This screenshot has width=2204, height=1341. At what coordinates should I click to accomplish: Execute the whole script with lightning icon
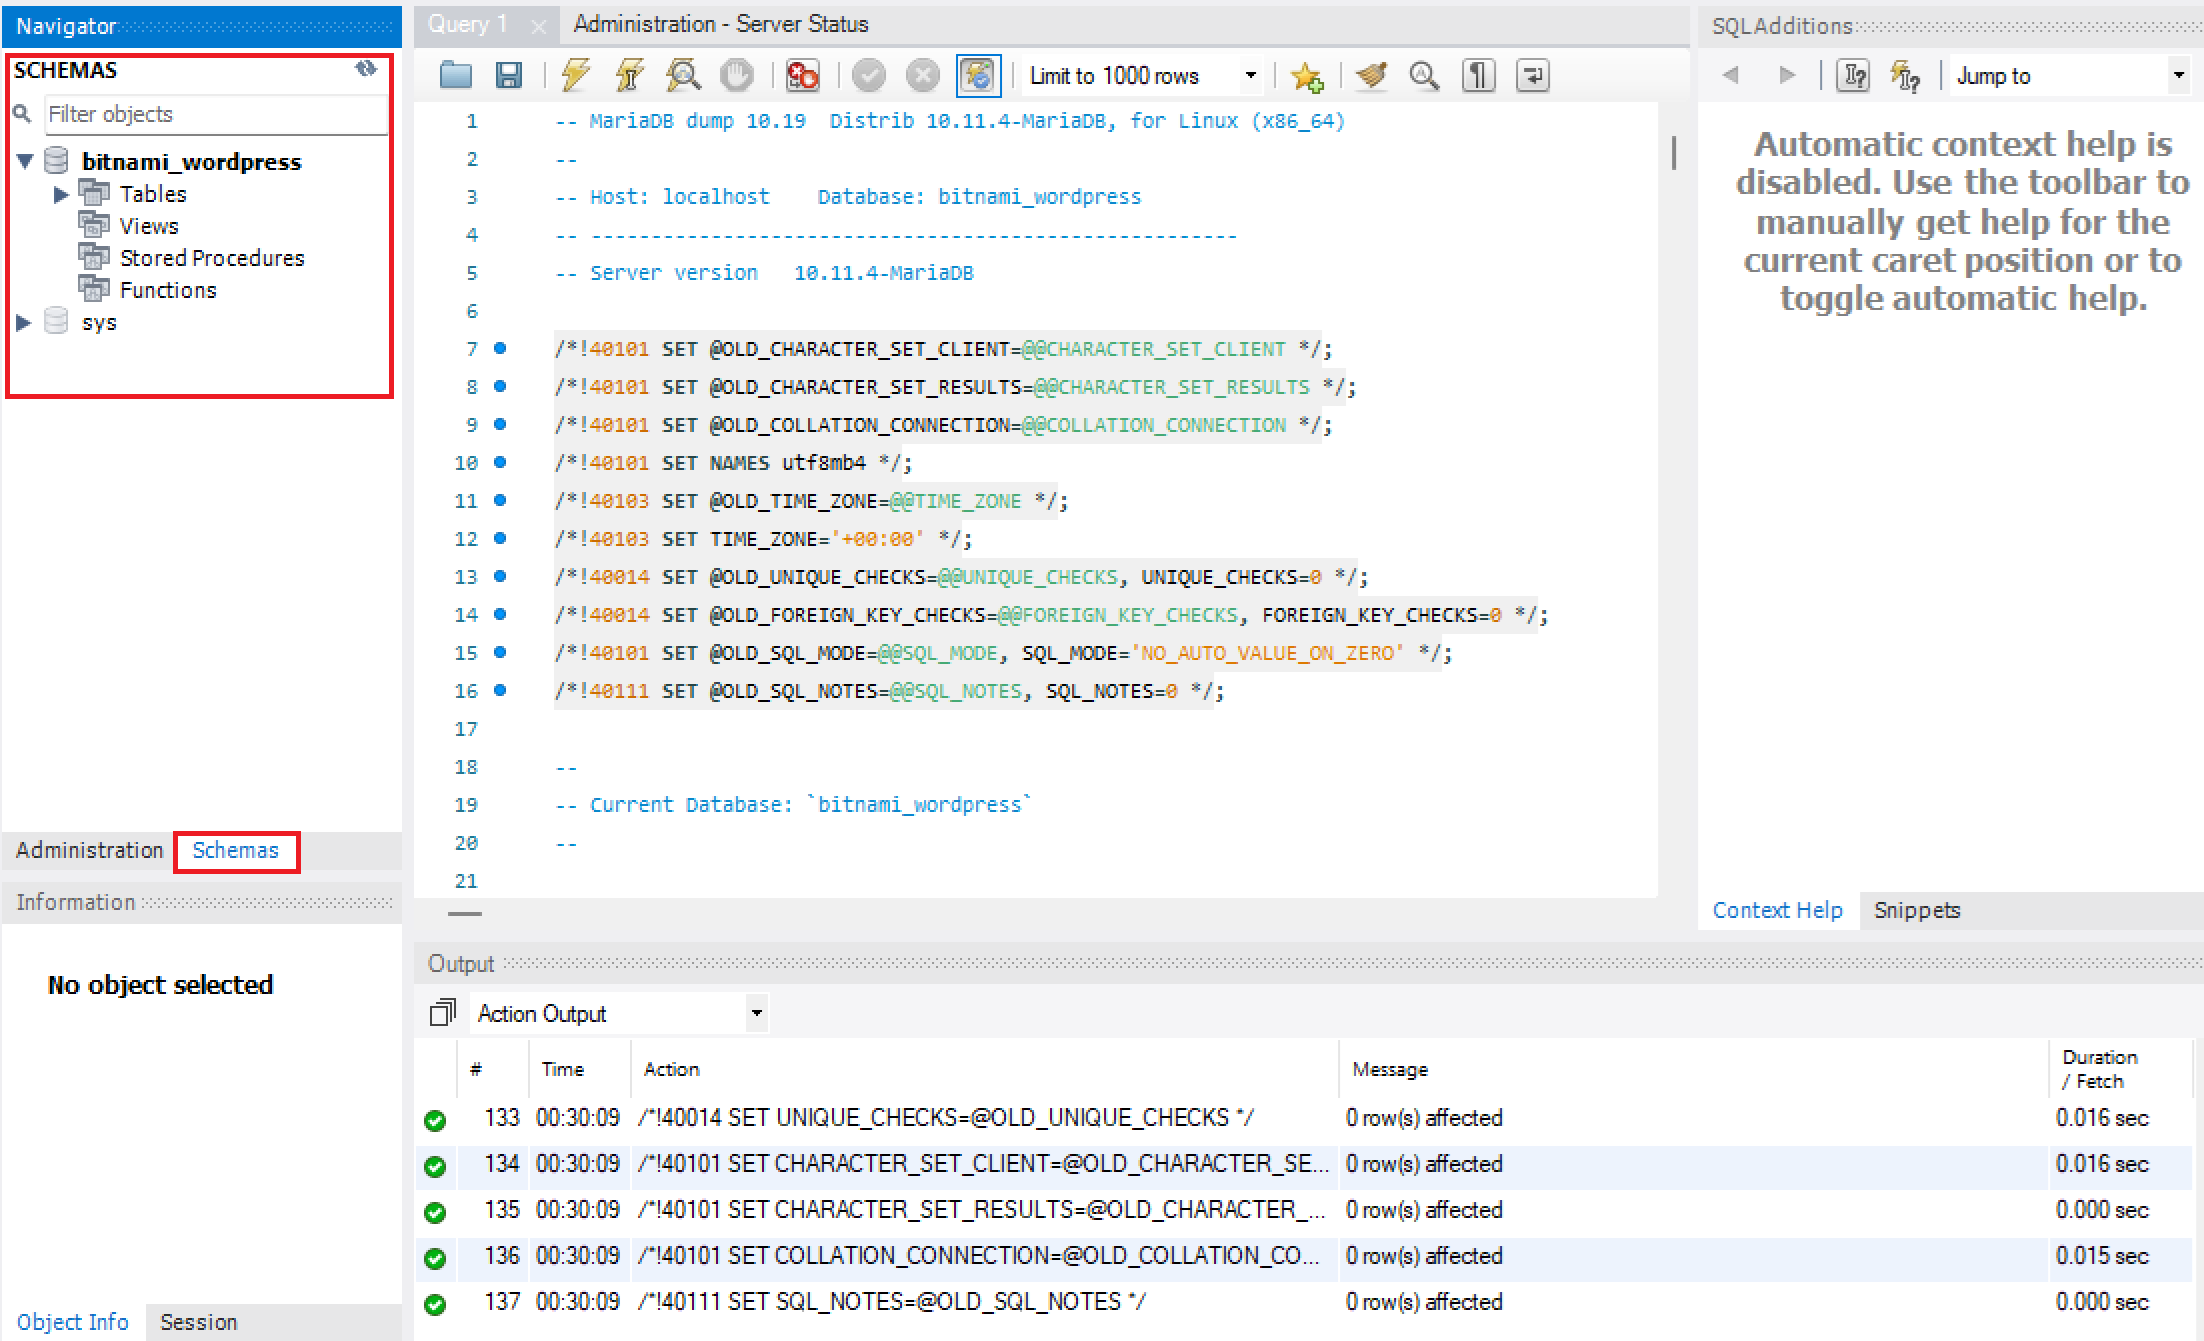[x=576, y=76]
